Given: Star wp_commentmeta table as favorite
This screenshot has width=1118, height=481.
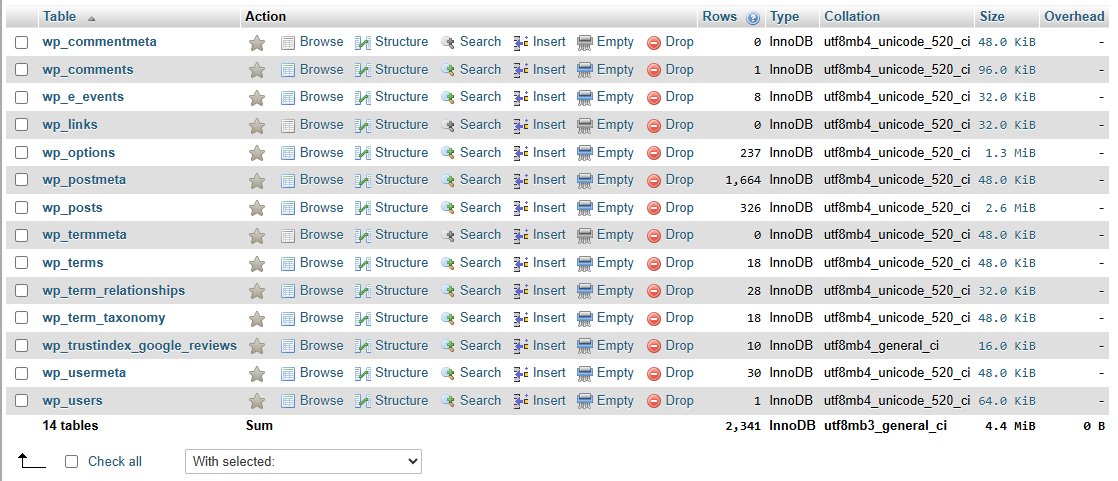Looking at the screenshot, I should (x=257, y=43).
